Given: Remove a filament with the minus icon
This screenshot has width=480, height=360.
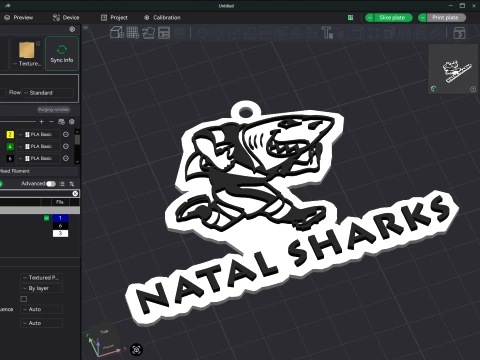Looking at the screenshot, I should 51,122.
